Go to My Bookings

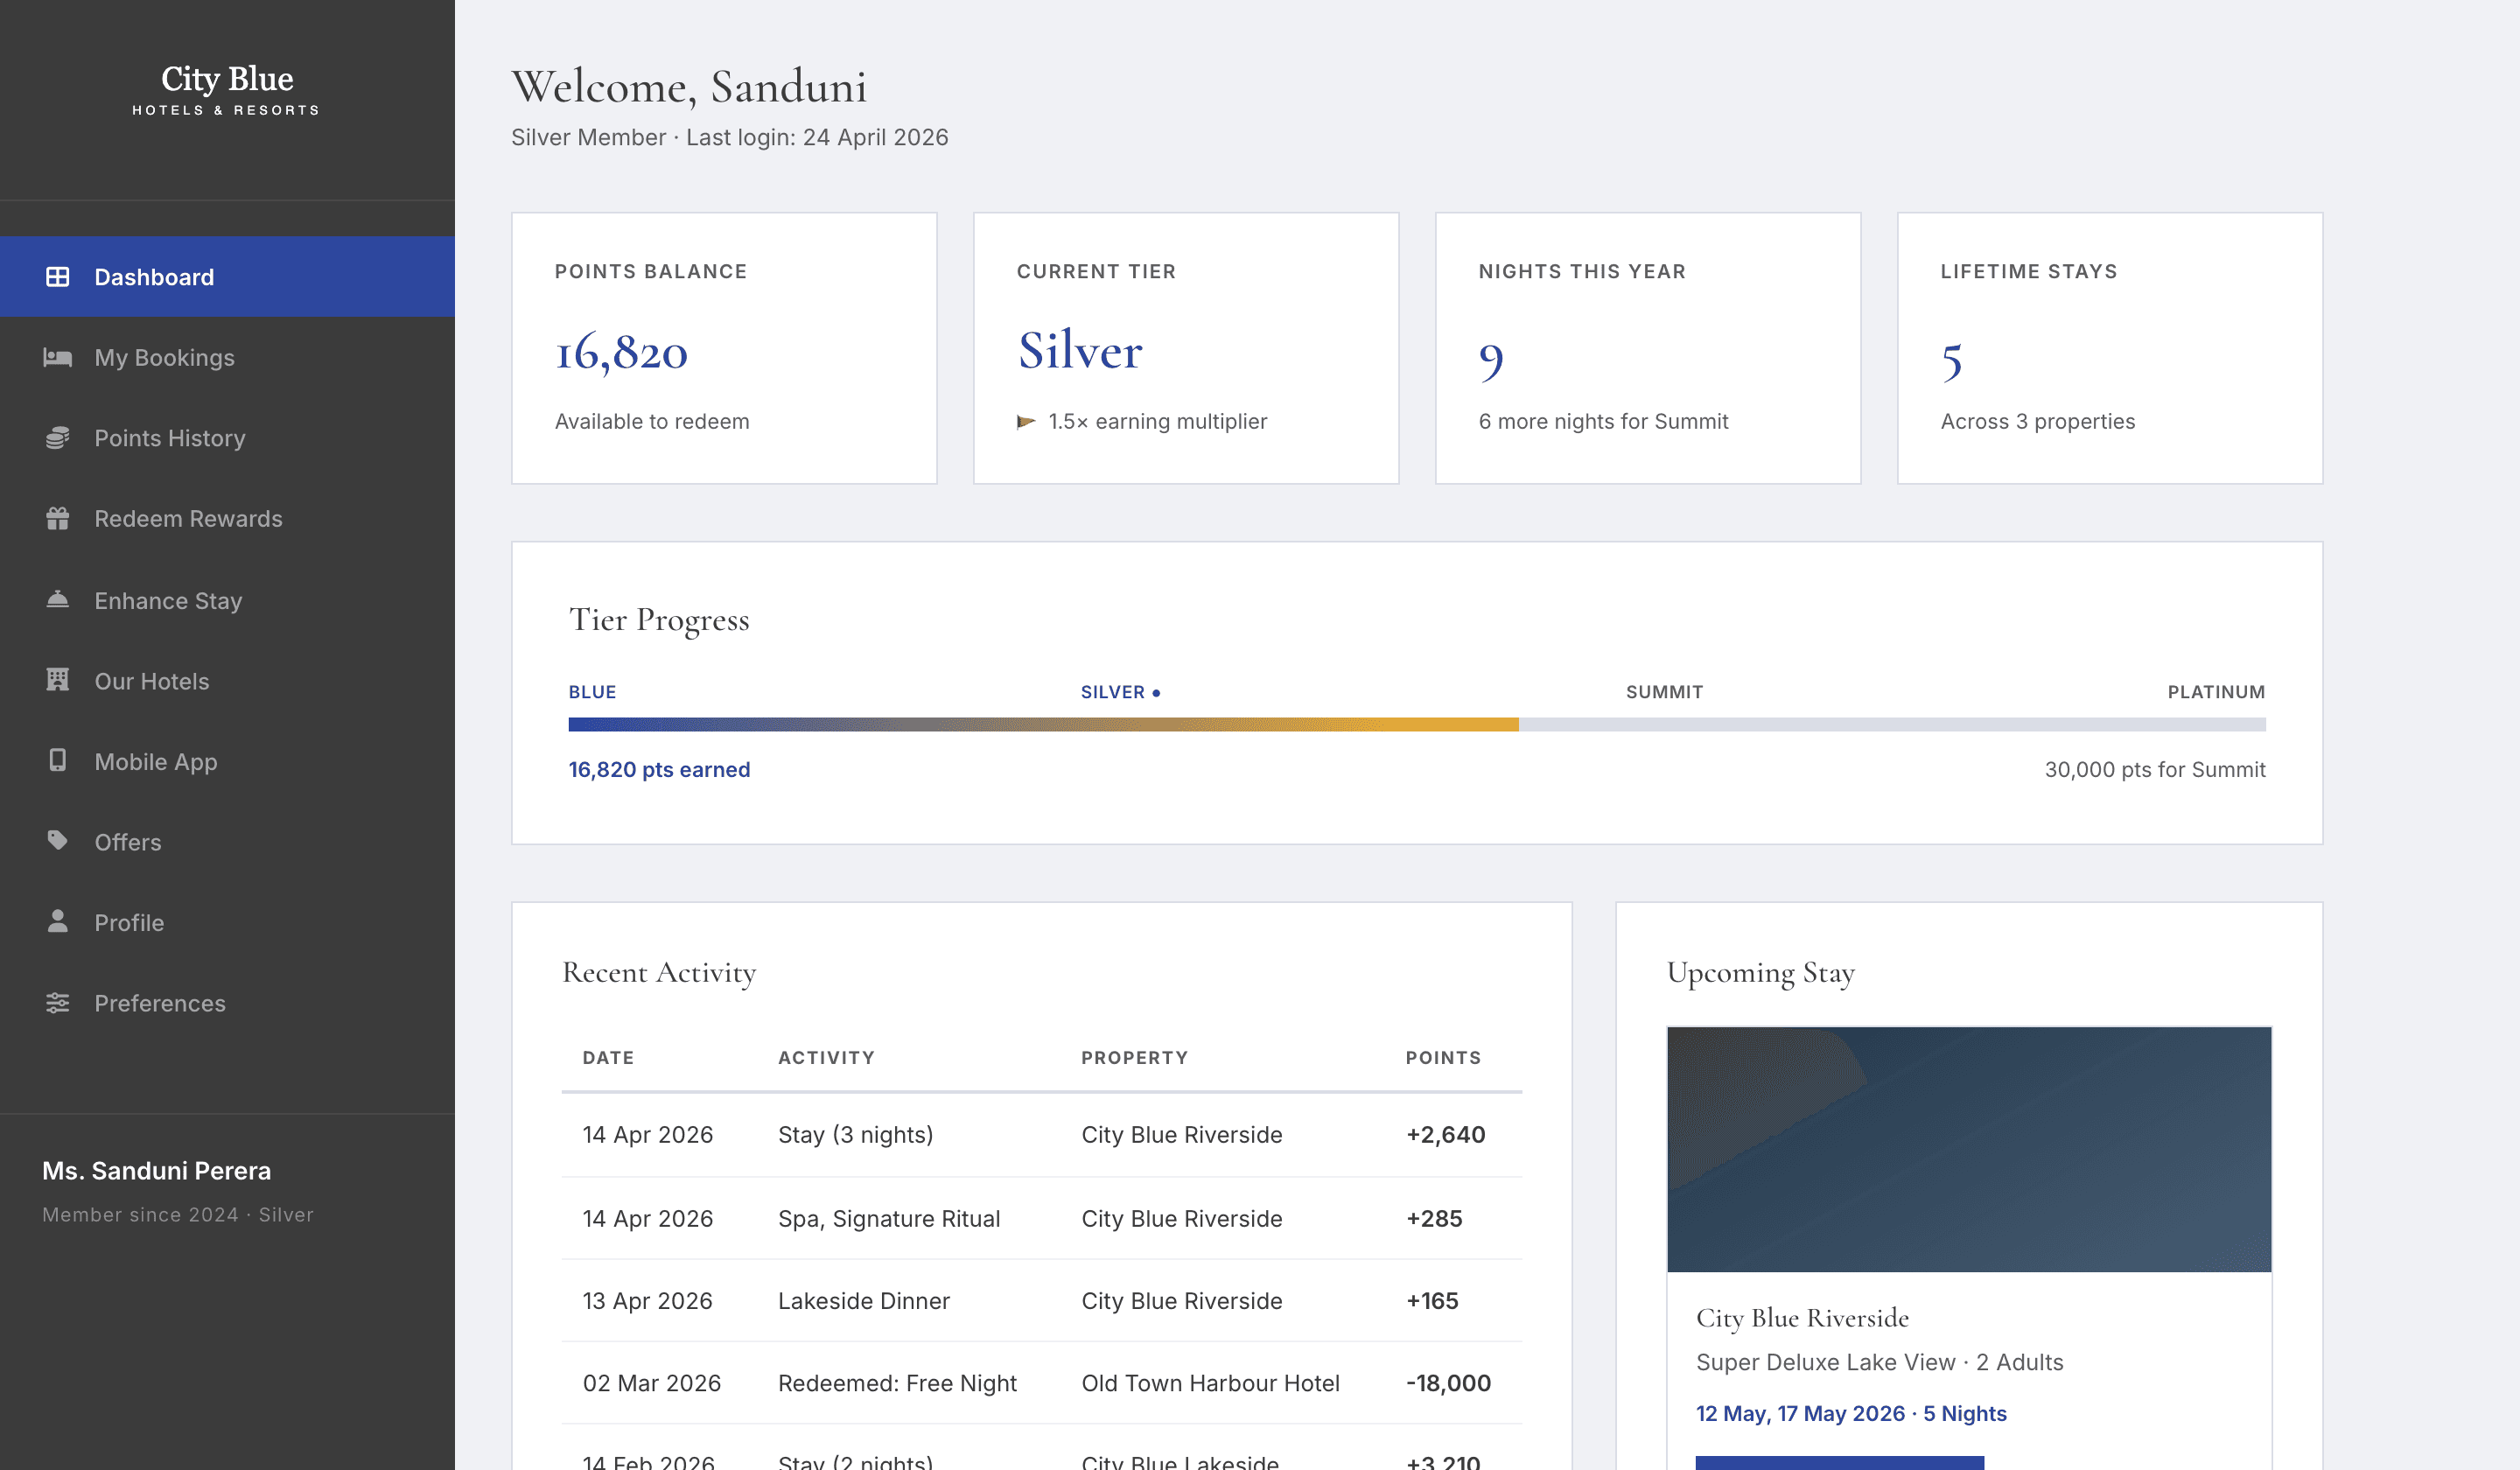point(227,357)
